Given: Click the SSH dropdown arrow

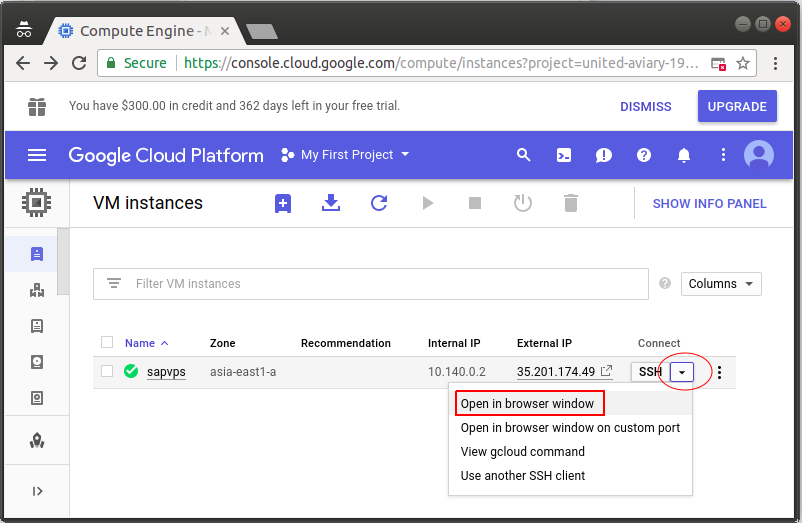Looking at the screenshot, I should [x=682, y=372].
